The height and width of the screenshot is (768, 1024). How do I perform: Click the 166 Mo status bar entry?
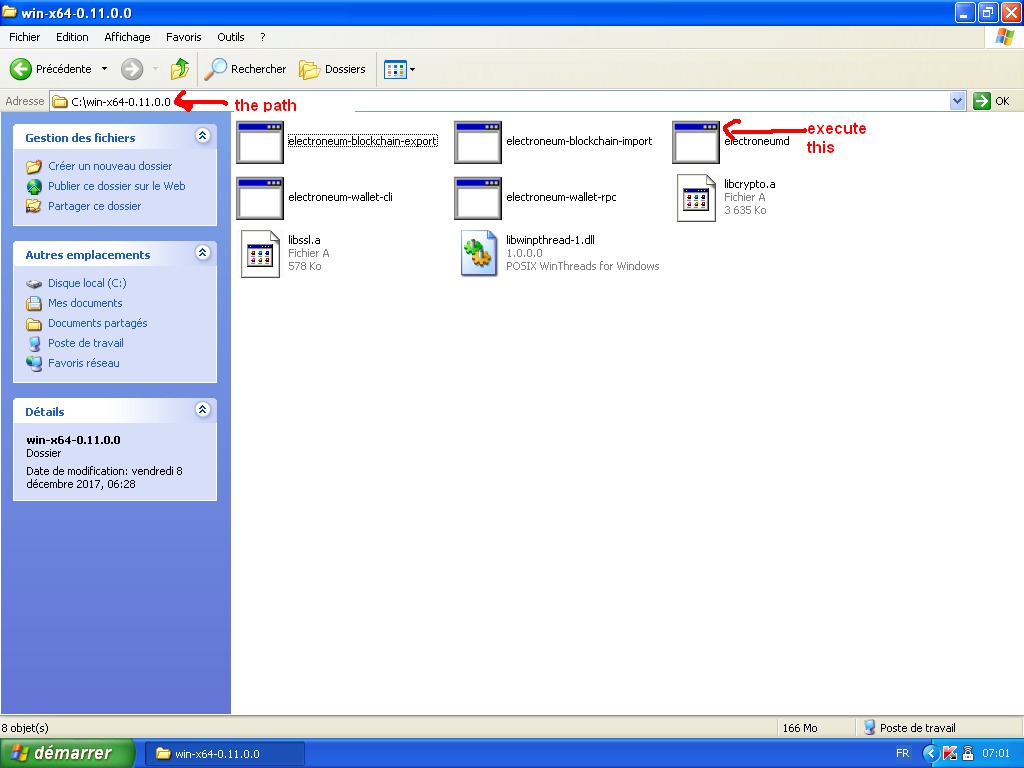(800, 728)
